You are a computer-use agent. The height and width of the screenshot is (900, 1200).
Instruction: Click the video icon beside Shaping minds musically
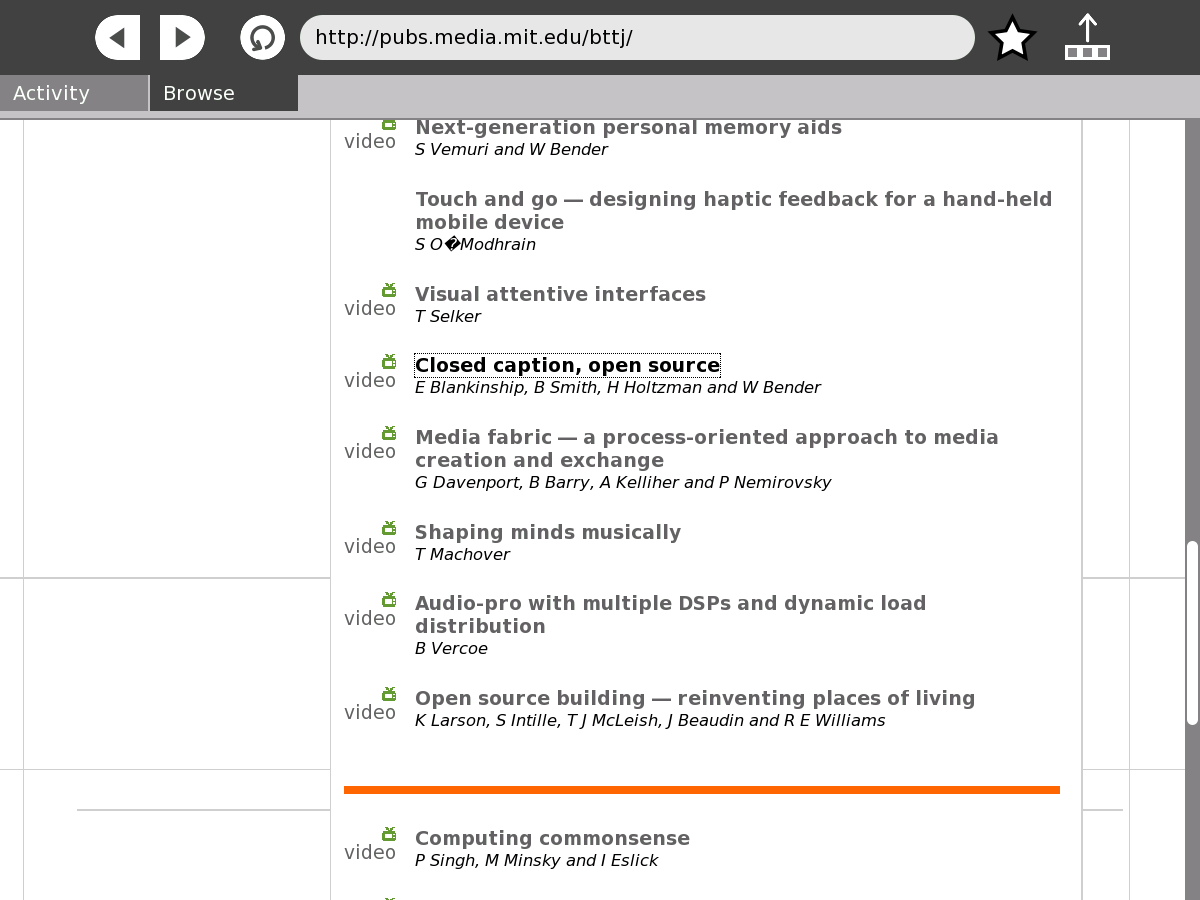[x=388, y=529]
